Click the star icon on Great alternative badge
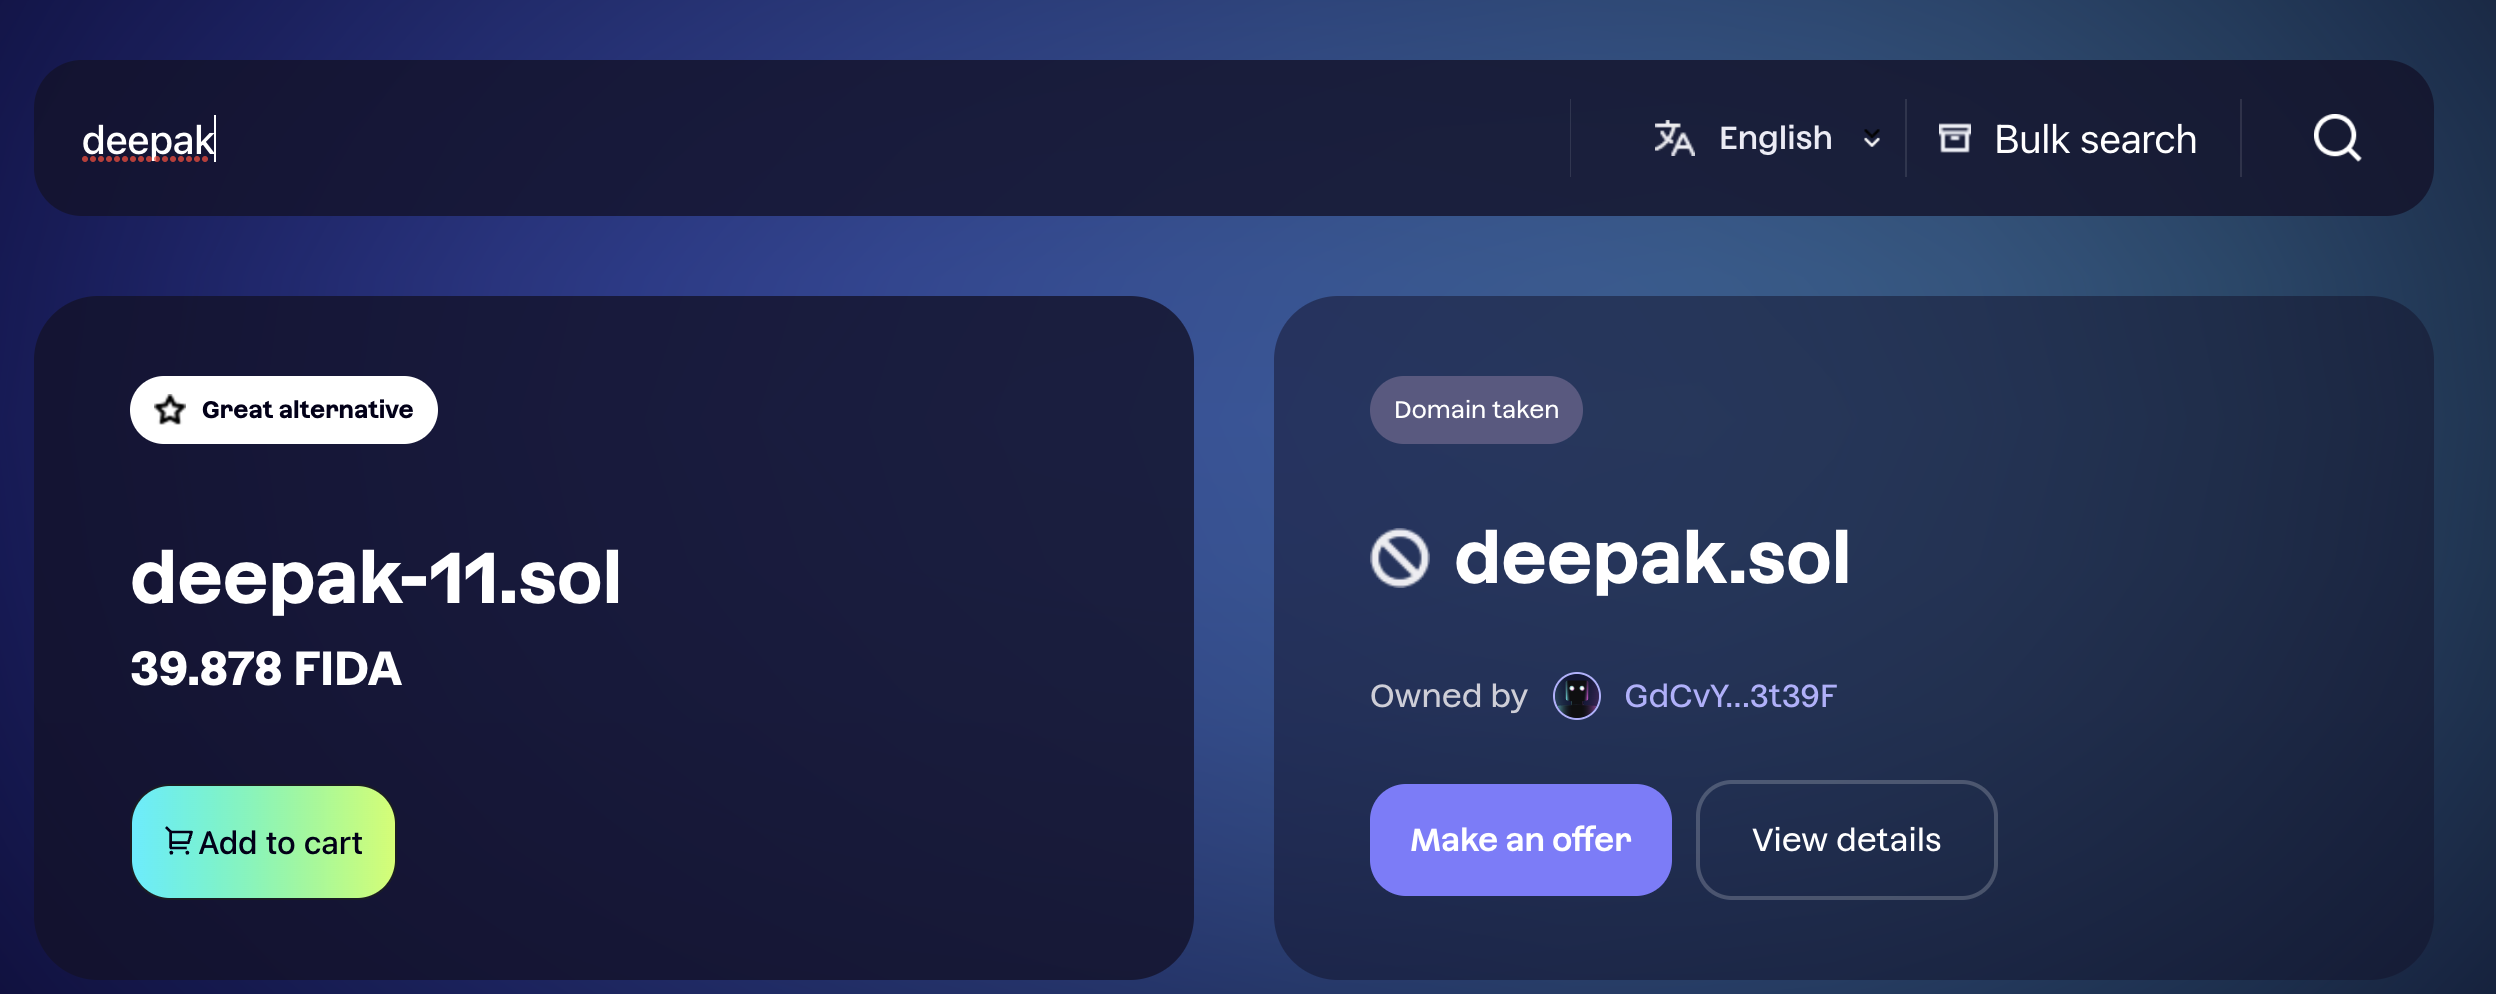The height and width of the screenshot is (994, 2496). [x=170, y=409]
